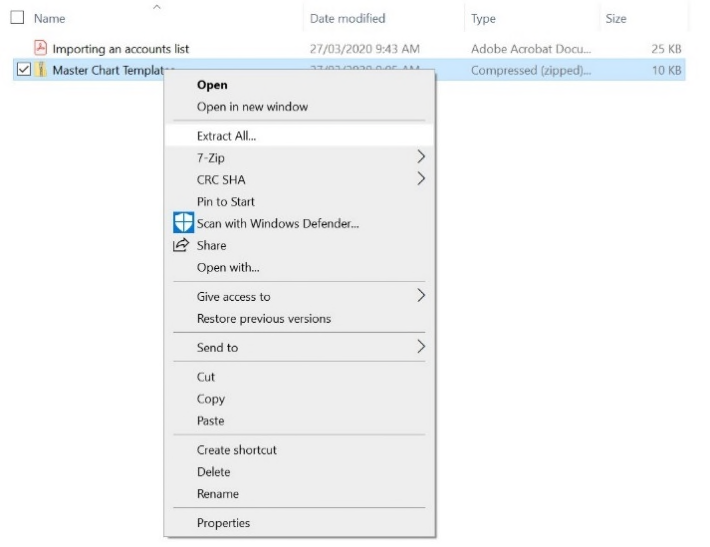
Task: Open Properties from the context menu
Action: pyautogui.click(x=223, y=523)
